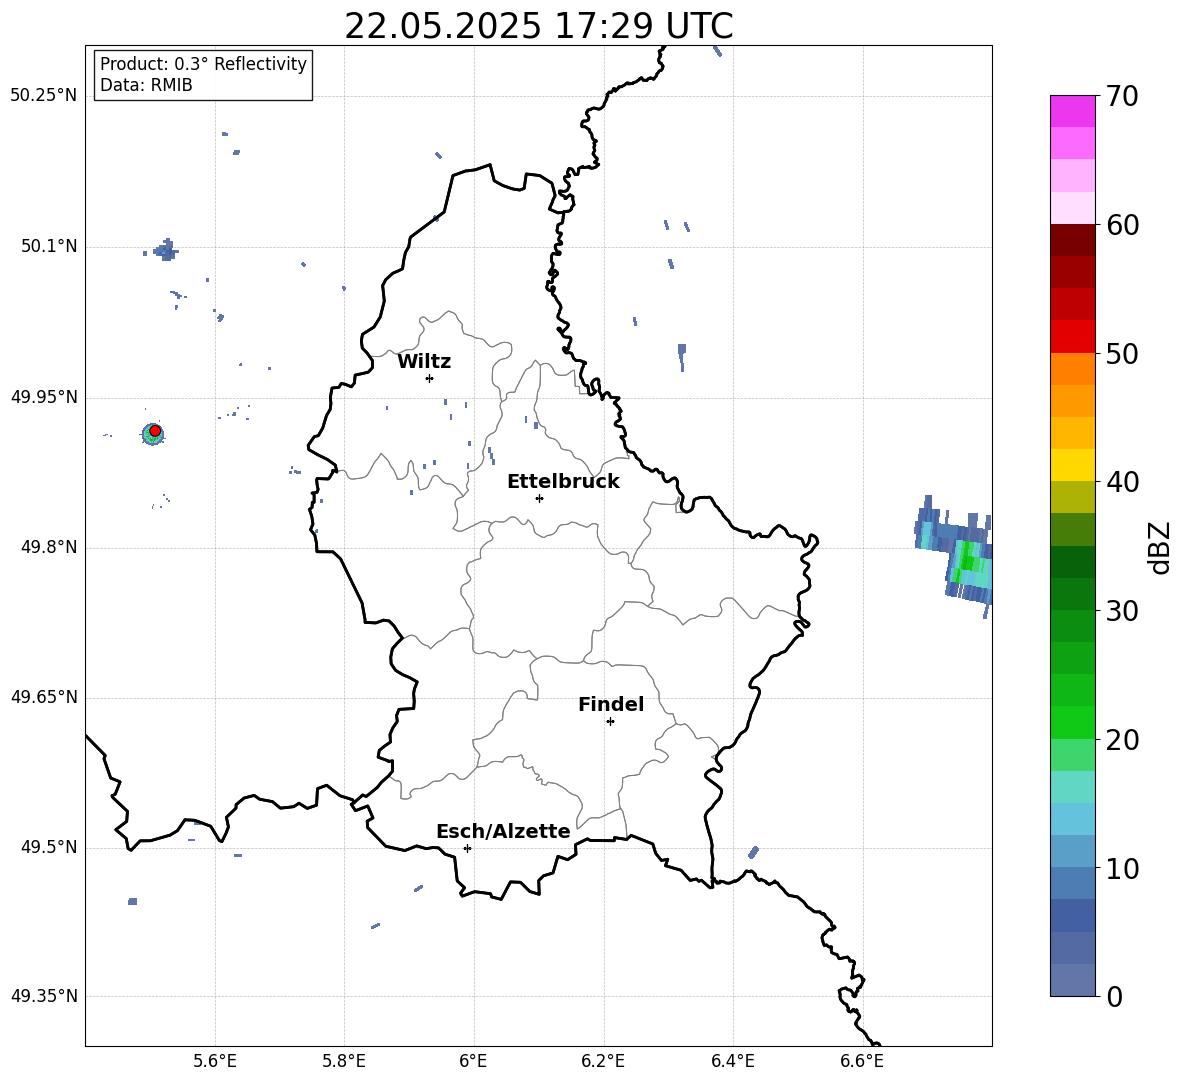
Task: Click the colorbar tick value 60
Action: pos(1122,225)
